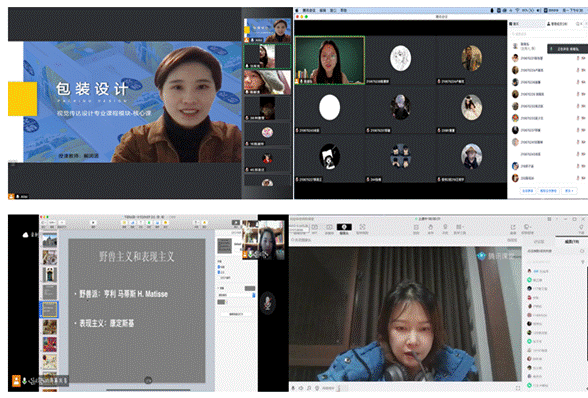Click the orange host icon at bottom-left
588x398 pixels.
coord(16,381)
